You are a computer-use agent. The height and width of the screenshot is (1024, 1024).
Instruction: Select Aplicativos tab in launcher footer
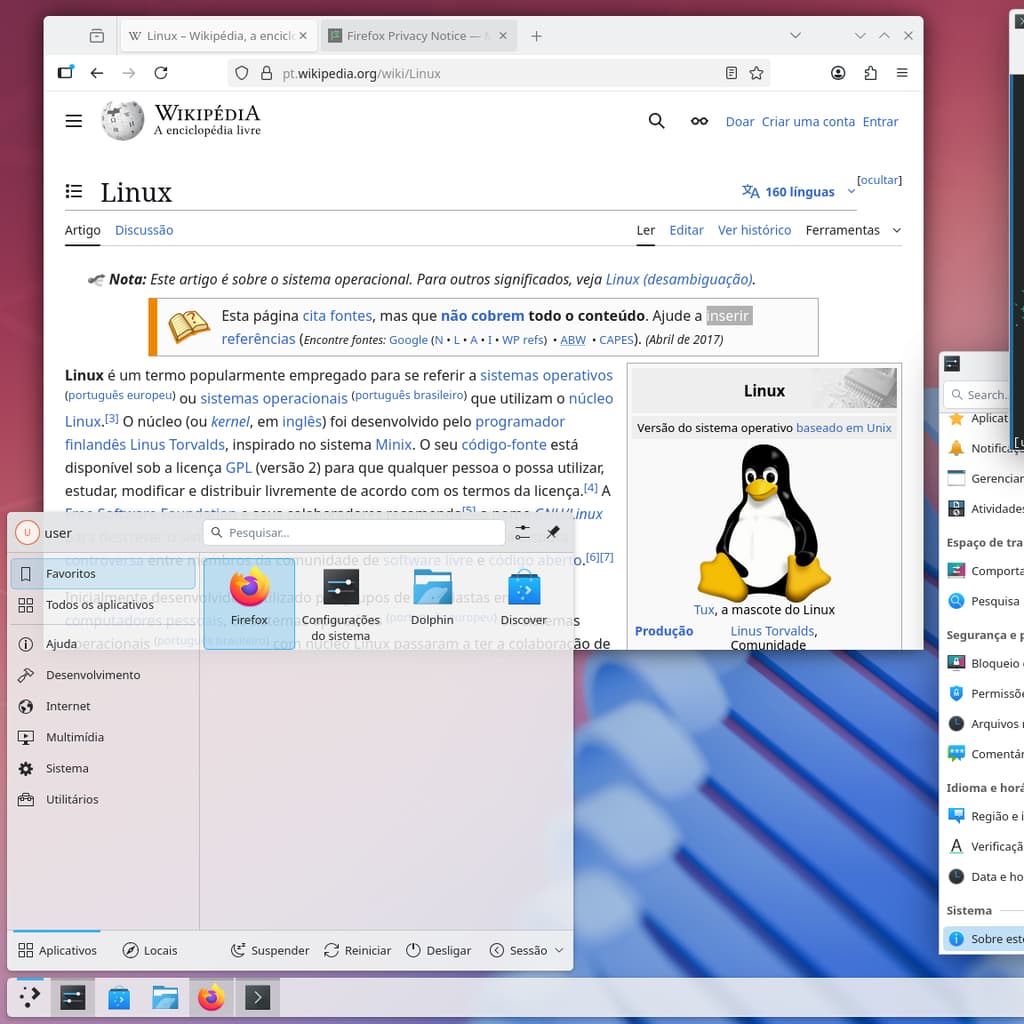tap(57, 950)
